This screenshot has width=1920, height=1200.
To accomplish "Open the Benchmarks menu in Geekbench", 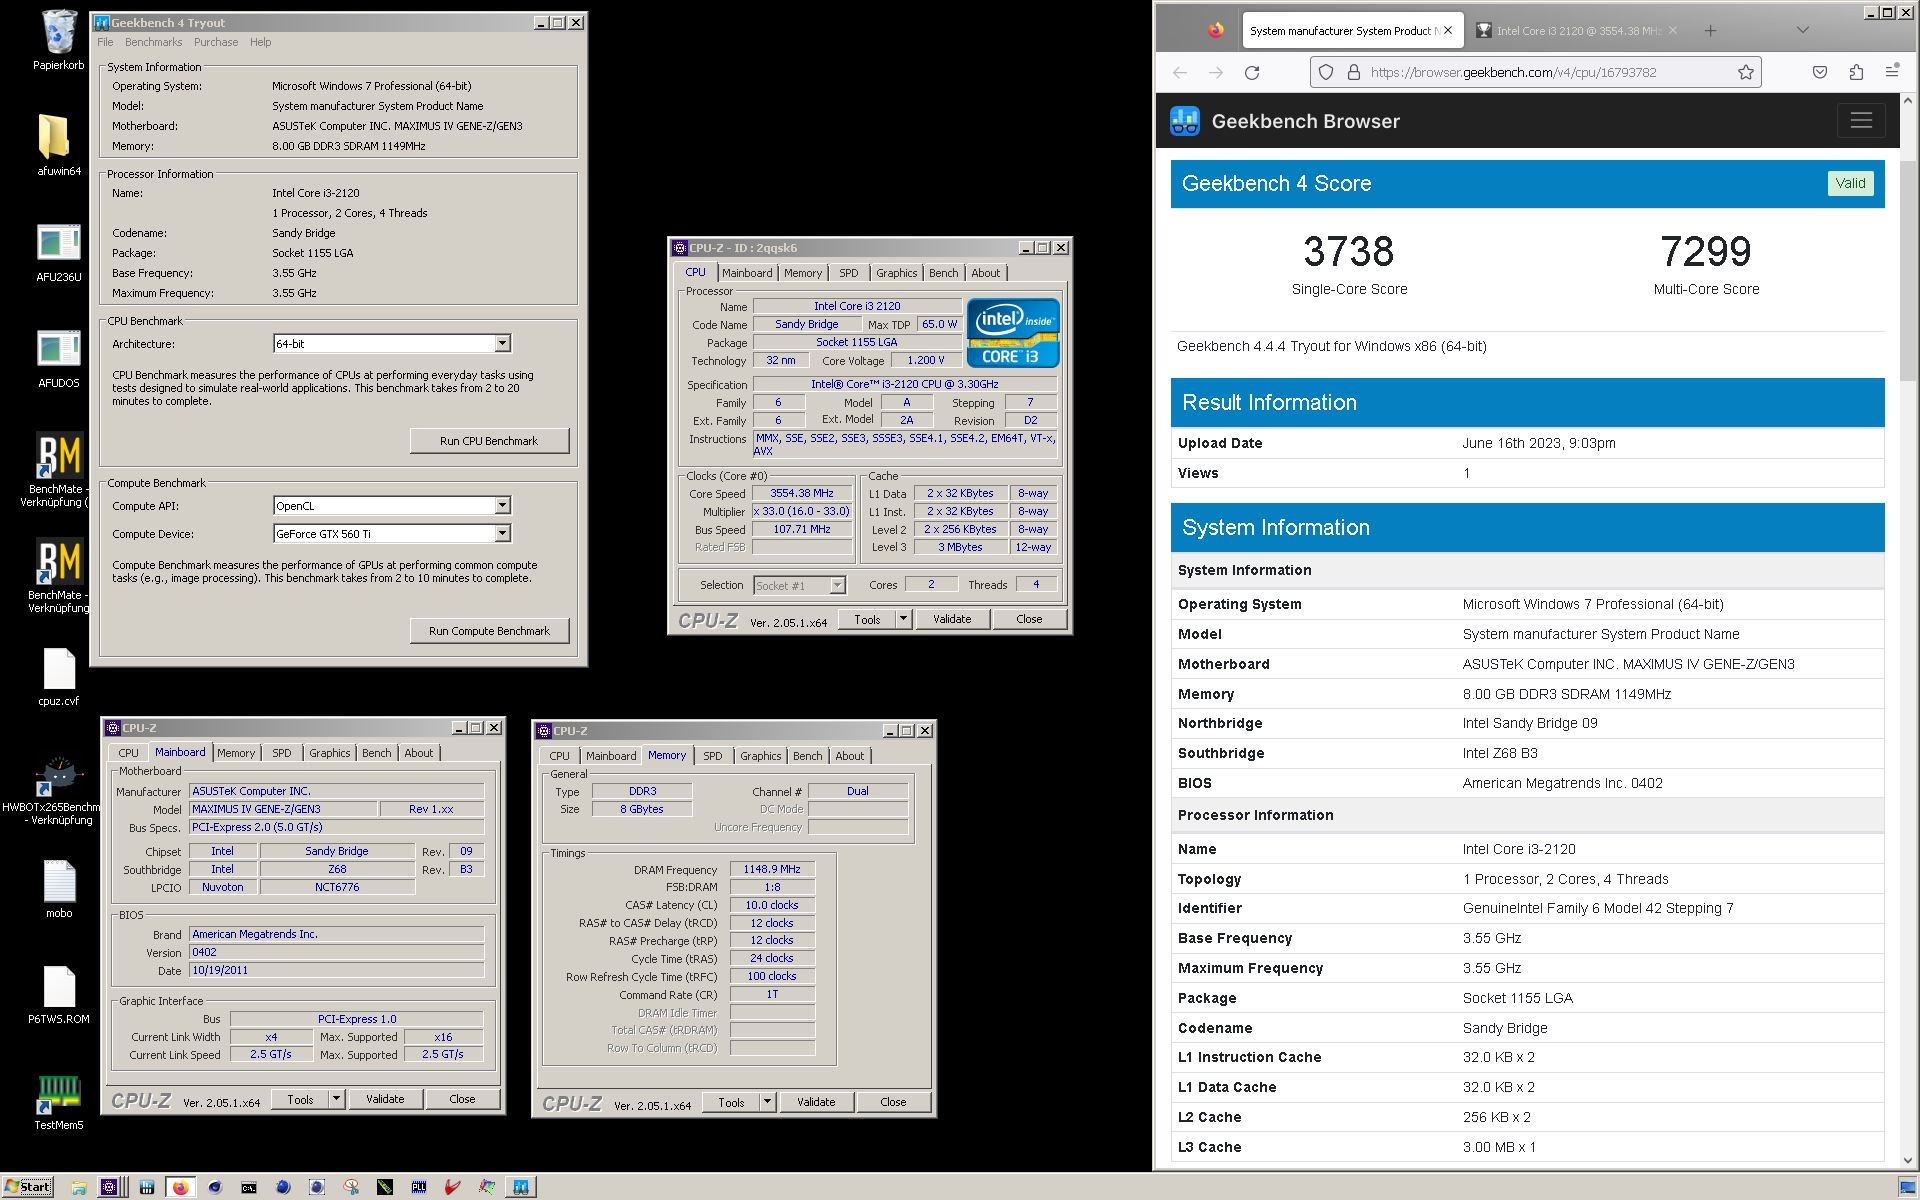I will tap(153, 42).
